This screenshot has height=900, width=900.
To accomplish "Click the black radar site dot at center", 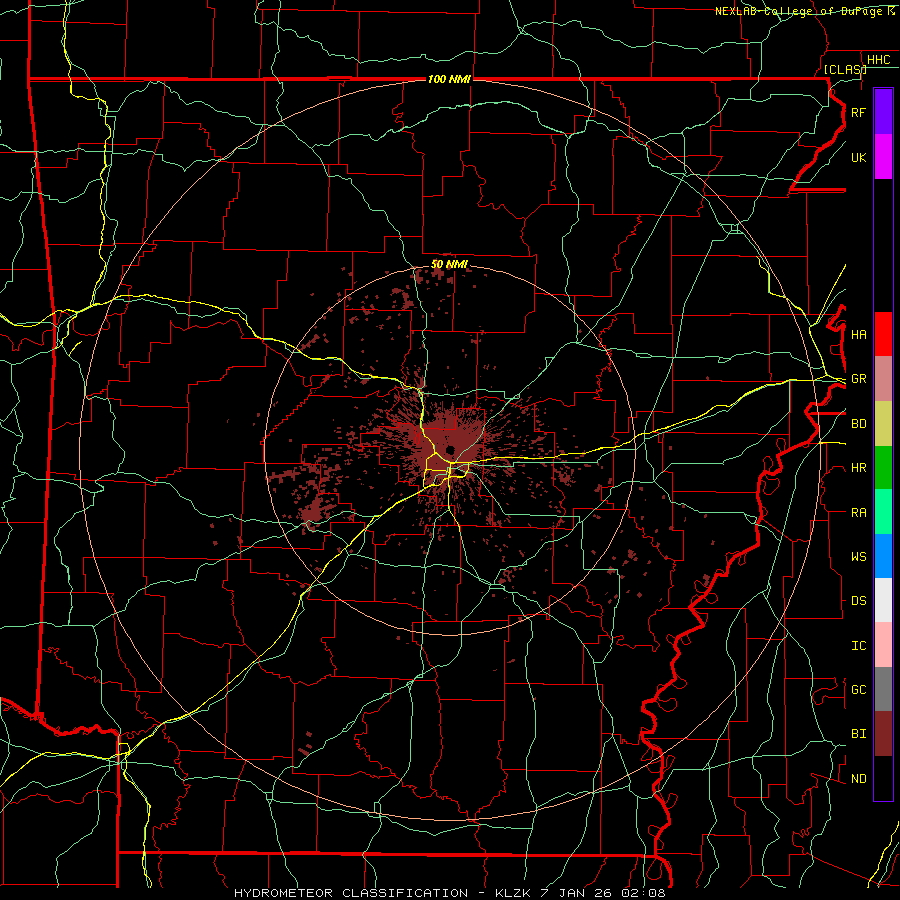I will click(451, 449).
